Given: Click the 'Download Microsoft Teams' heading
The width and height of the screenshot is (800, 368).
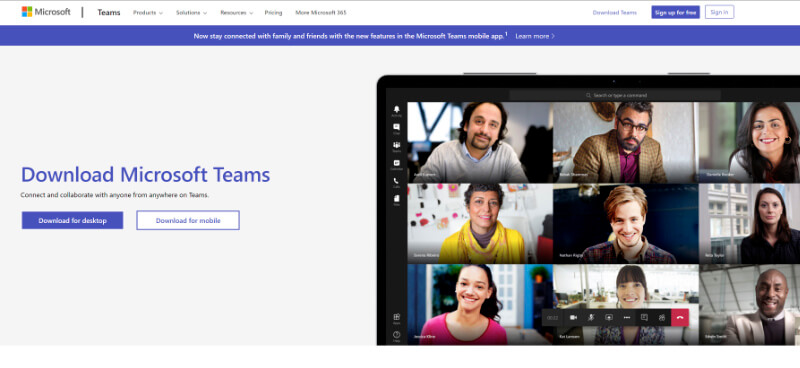Looking at the screenshot, I should (145, 175).
